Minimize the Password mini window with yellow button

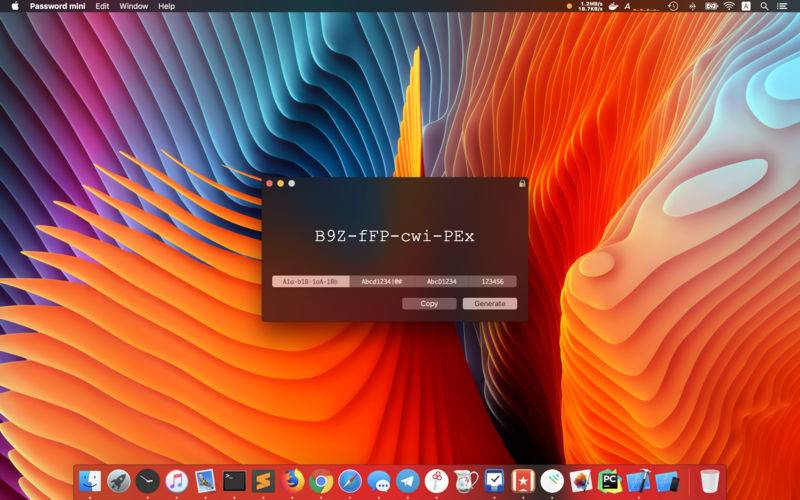(x=281, y=183)
